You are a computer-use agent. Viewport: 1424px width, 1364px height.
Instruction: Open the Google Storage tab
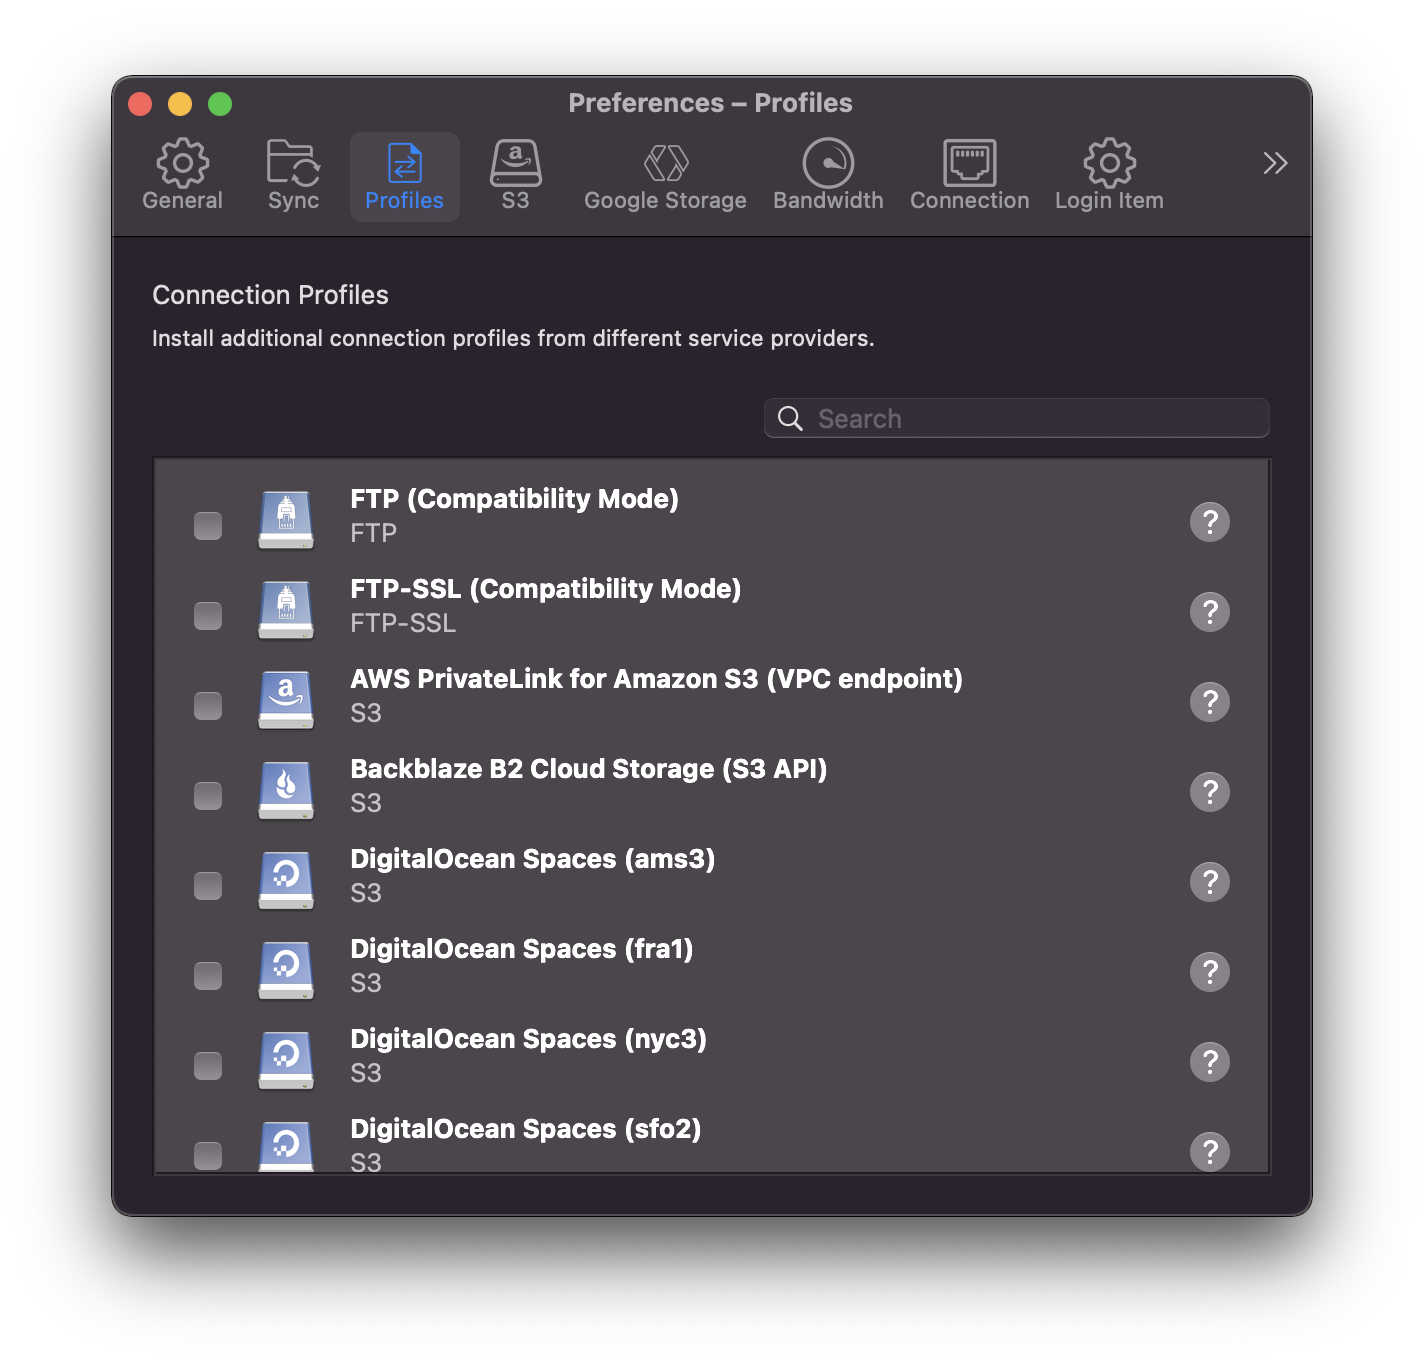[665, 176]
